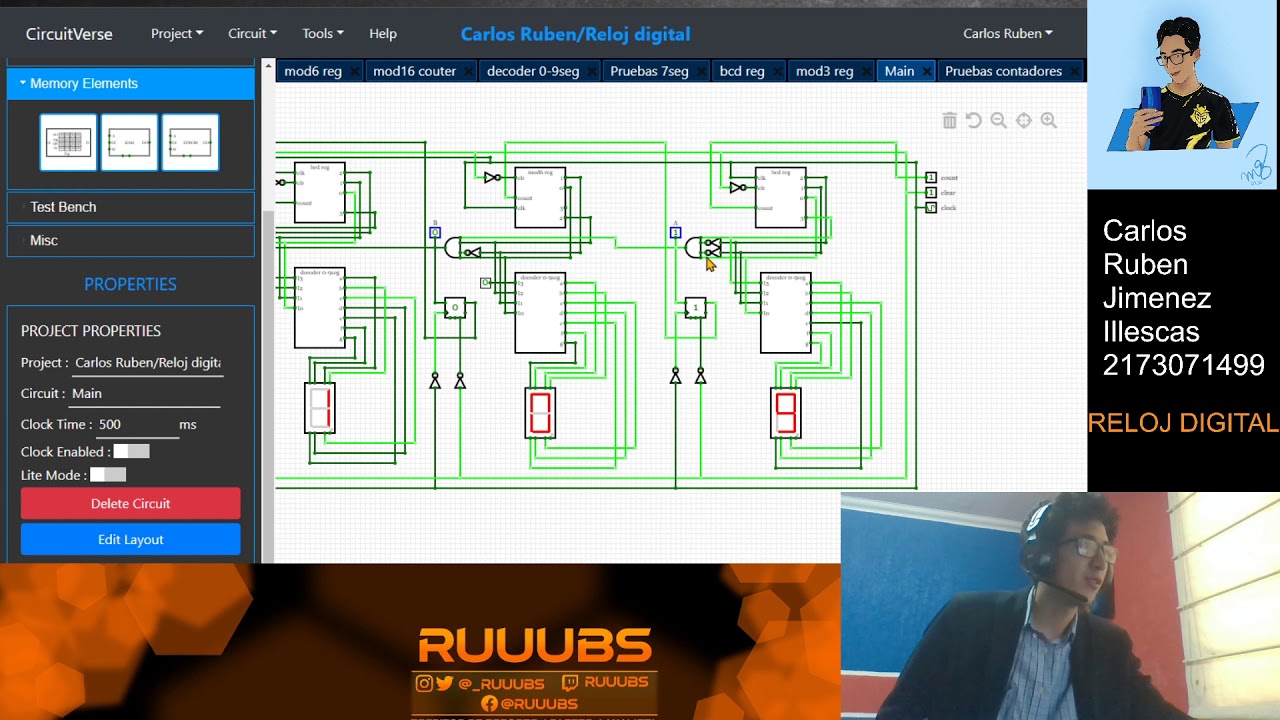Select the EEPROM memory element
1280x720 pixels.
[190, 142]
